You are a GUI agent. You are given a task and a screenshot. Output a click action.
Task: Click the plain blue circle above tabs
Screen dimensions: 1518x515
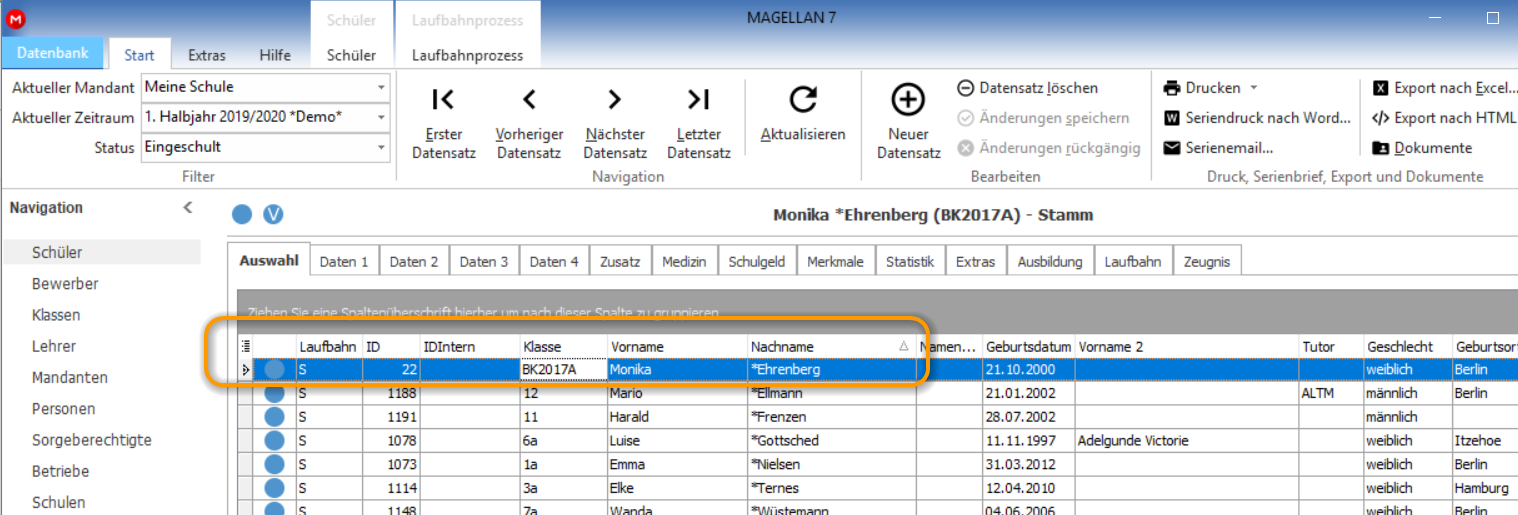(242, 214)
